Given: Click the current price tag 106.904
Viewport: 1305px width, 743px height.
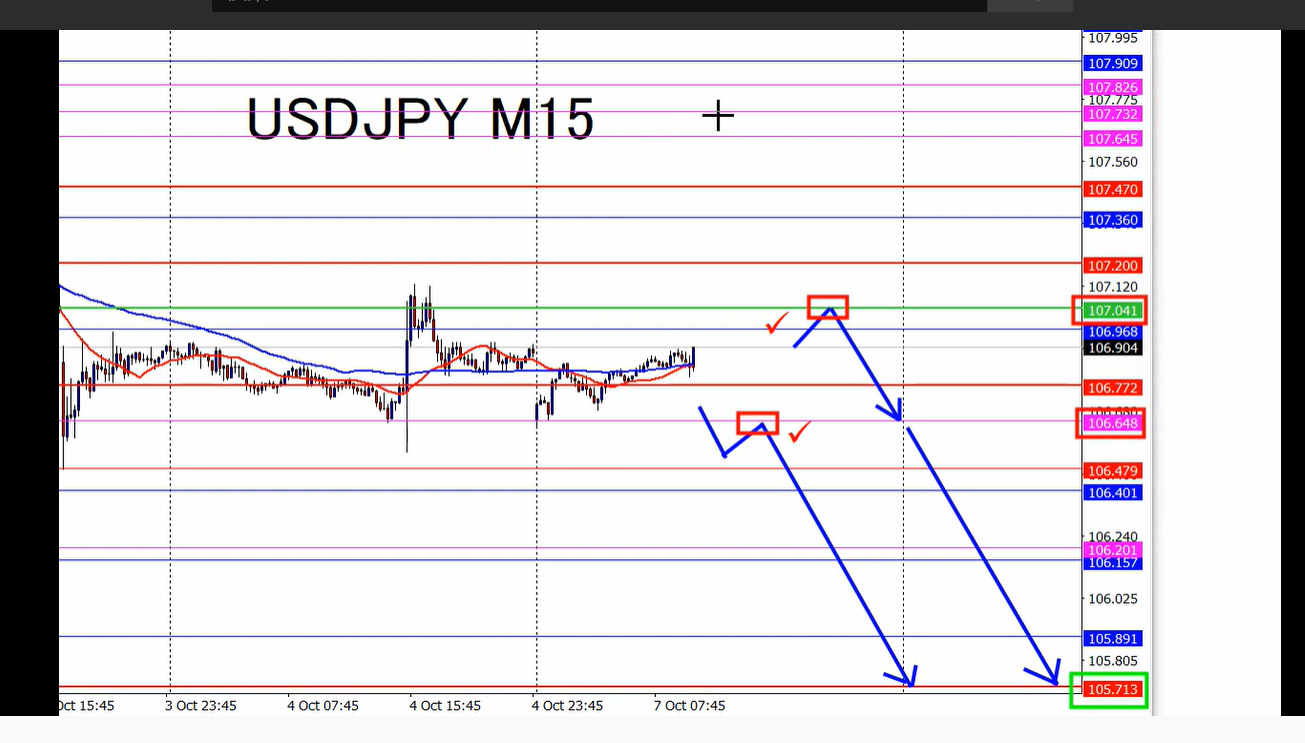Looking at the screenshot, I should (1113, 348).
